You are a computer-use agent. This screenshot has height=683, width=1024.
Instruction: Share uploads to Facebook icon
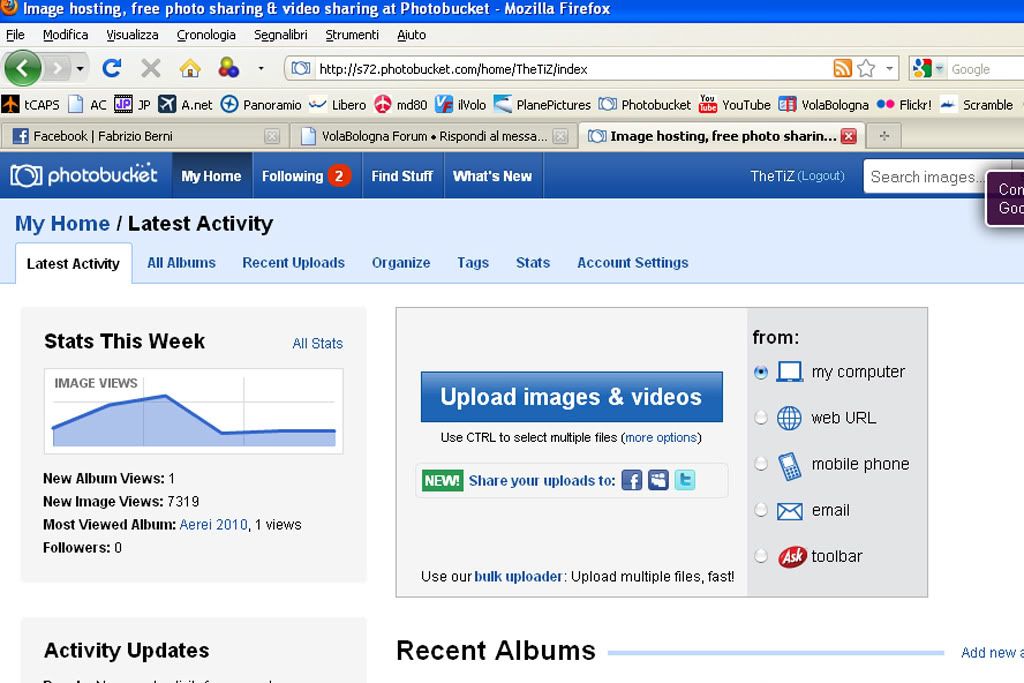coord(632,481)
